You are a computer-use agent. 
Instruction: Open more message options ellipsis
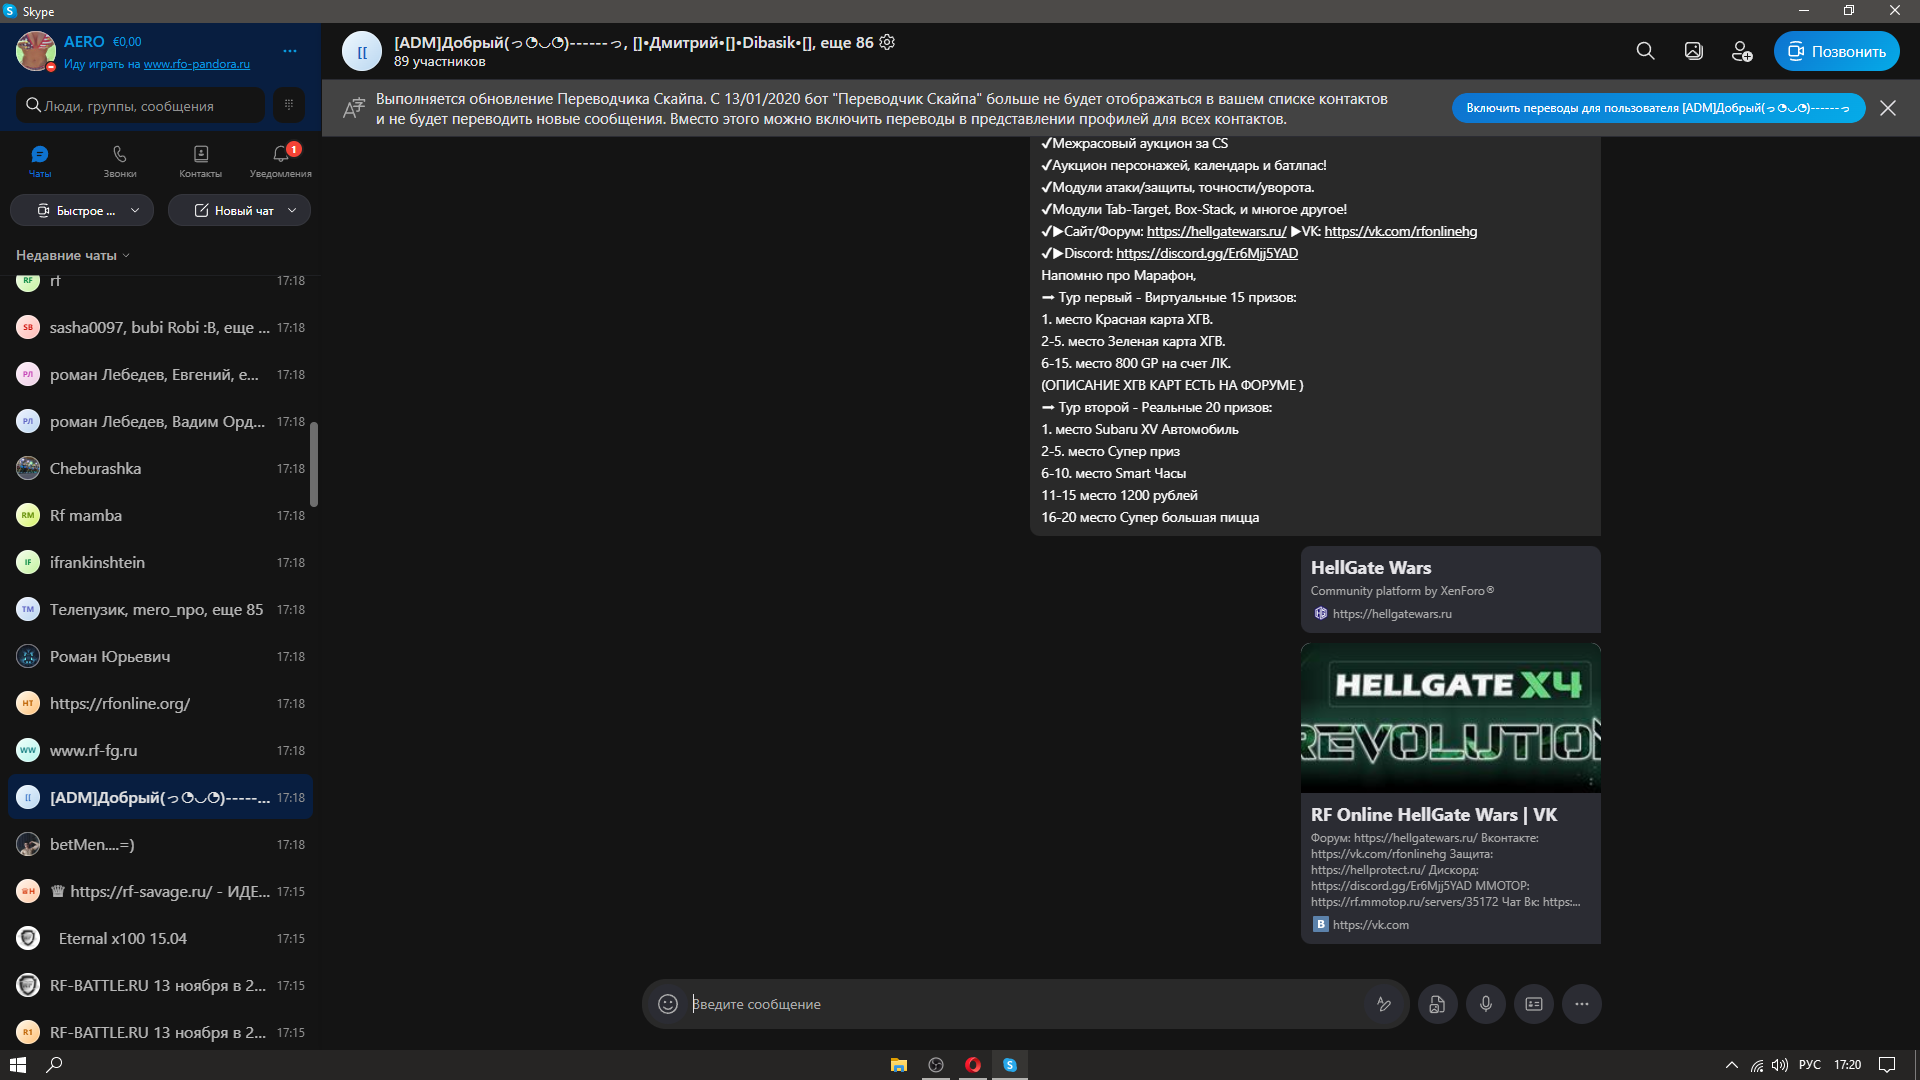click(1582, 1004)
